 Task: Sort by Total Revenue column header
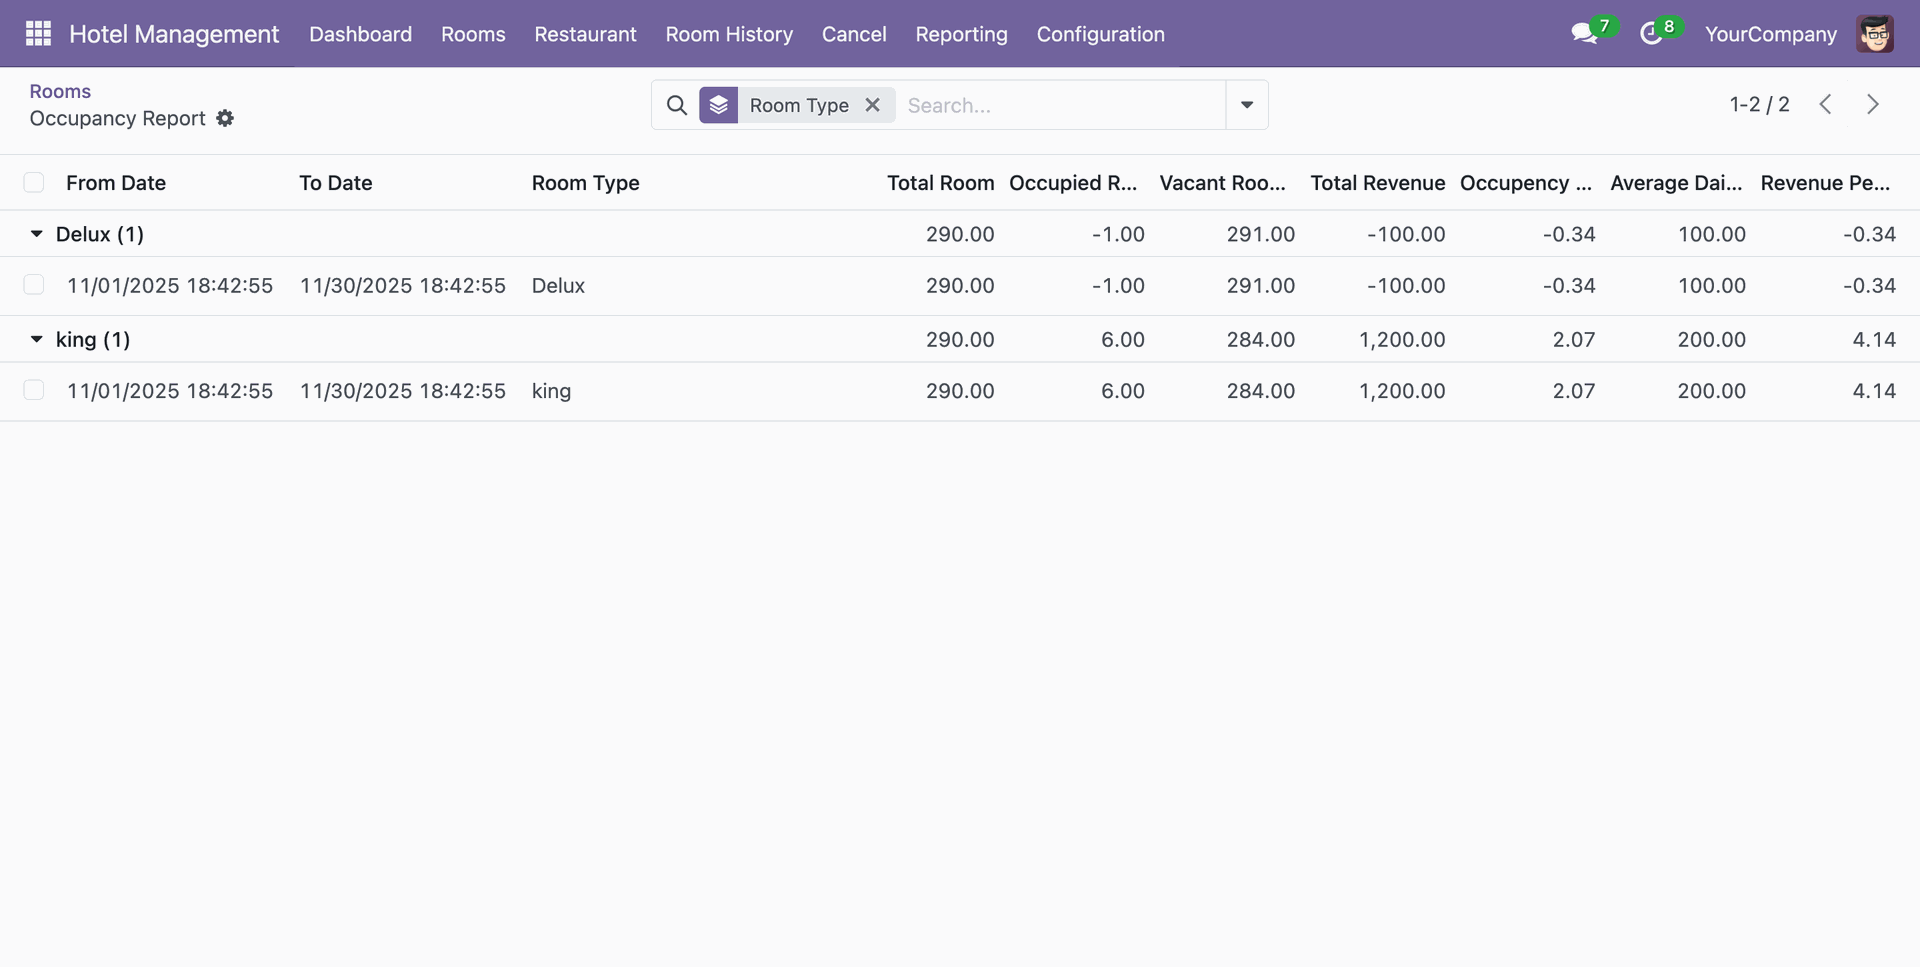(1377, 183)
